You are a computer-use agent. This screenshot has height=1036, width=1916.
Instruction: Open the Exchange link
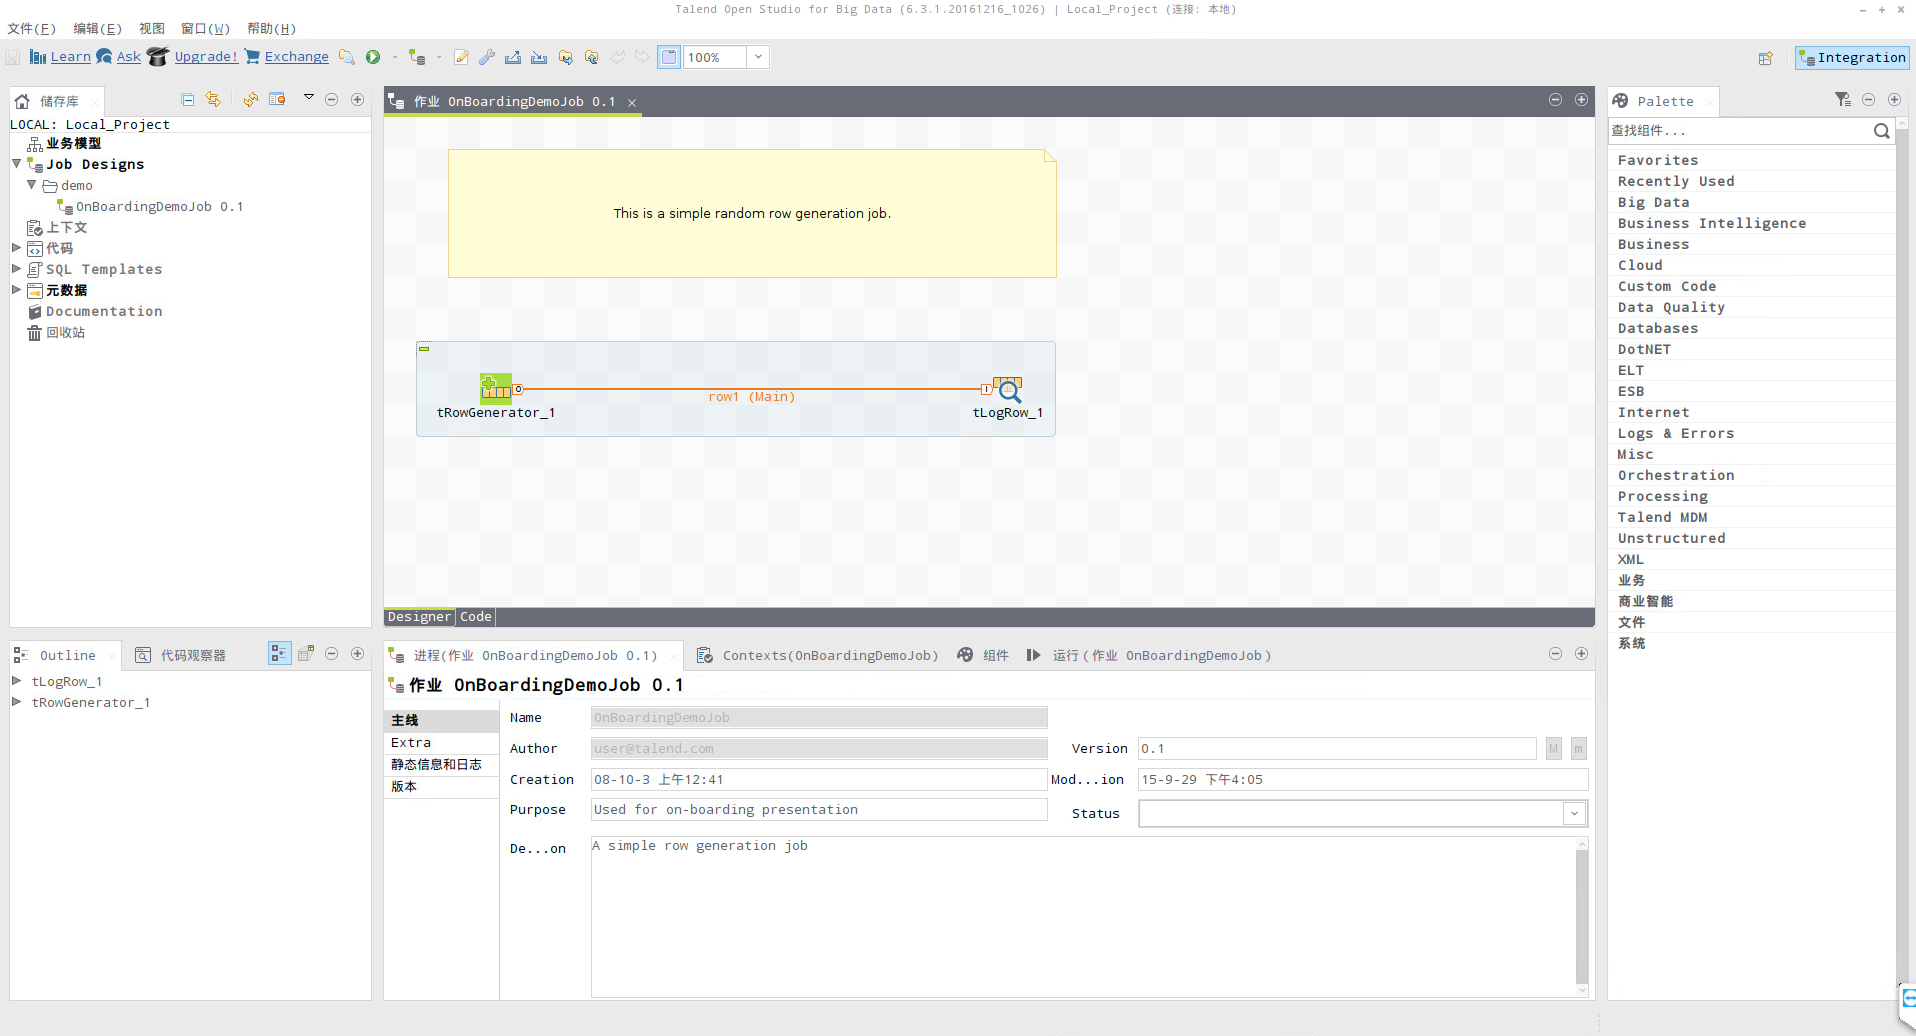[x=296, y=57]
